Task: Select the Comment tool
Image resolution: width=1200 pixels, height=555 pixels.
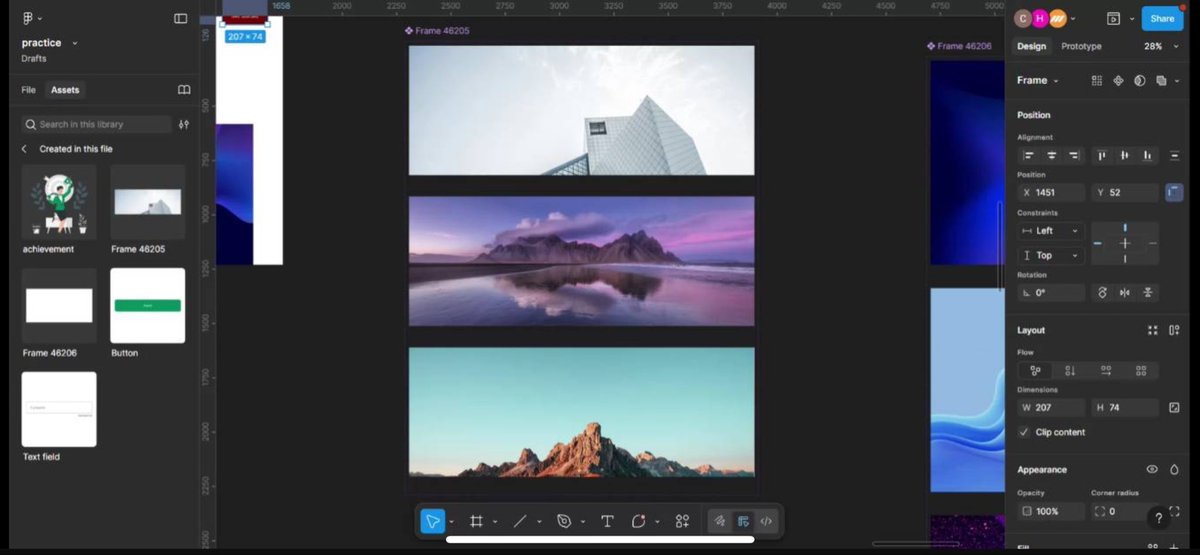Action: coord(639,521)
